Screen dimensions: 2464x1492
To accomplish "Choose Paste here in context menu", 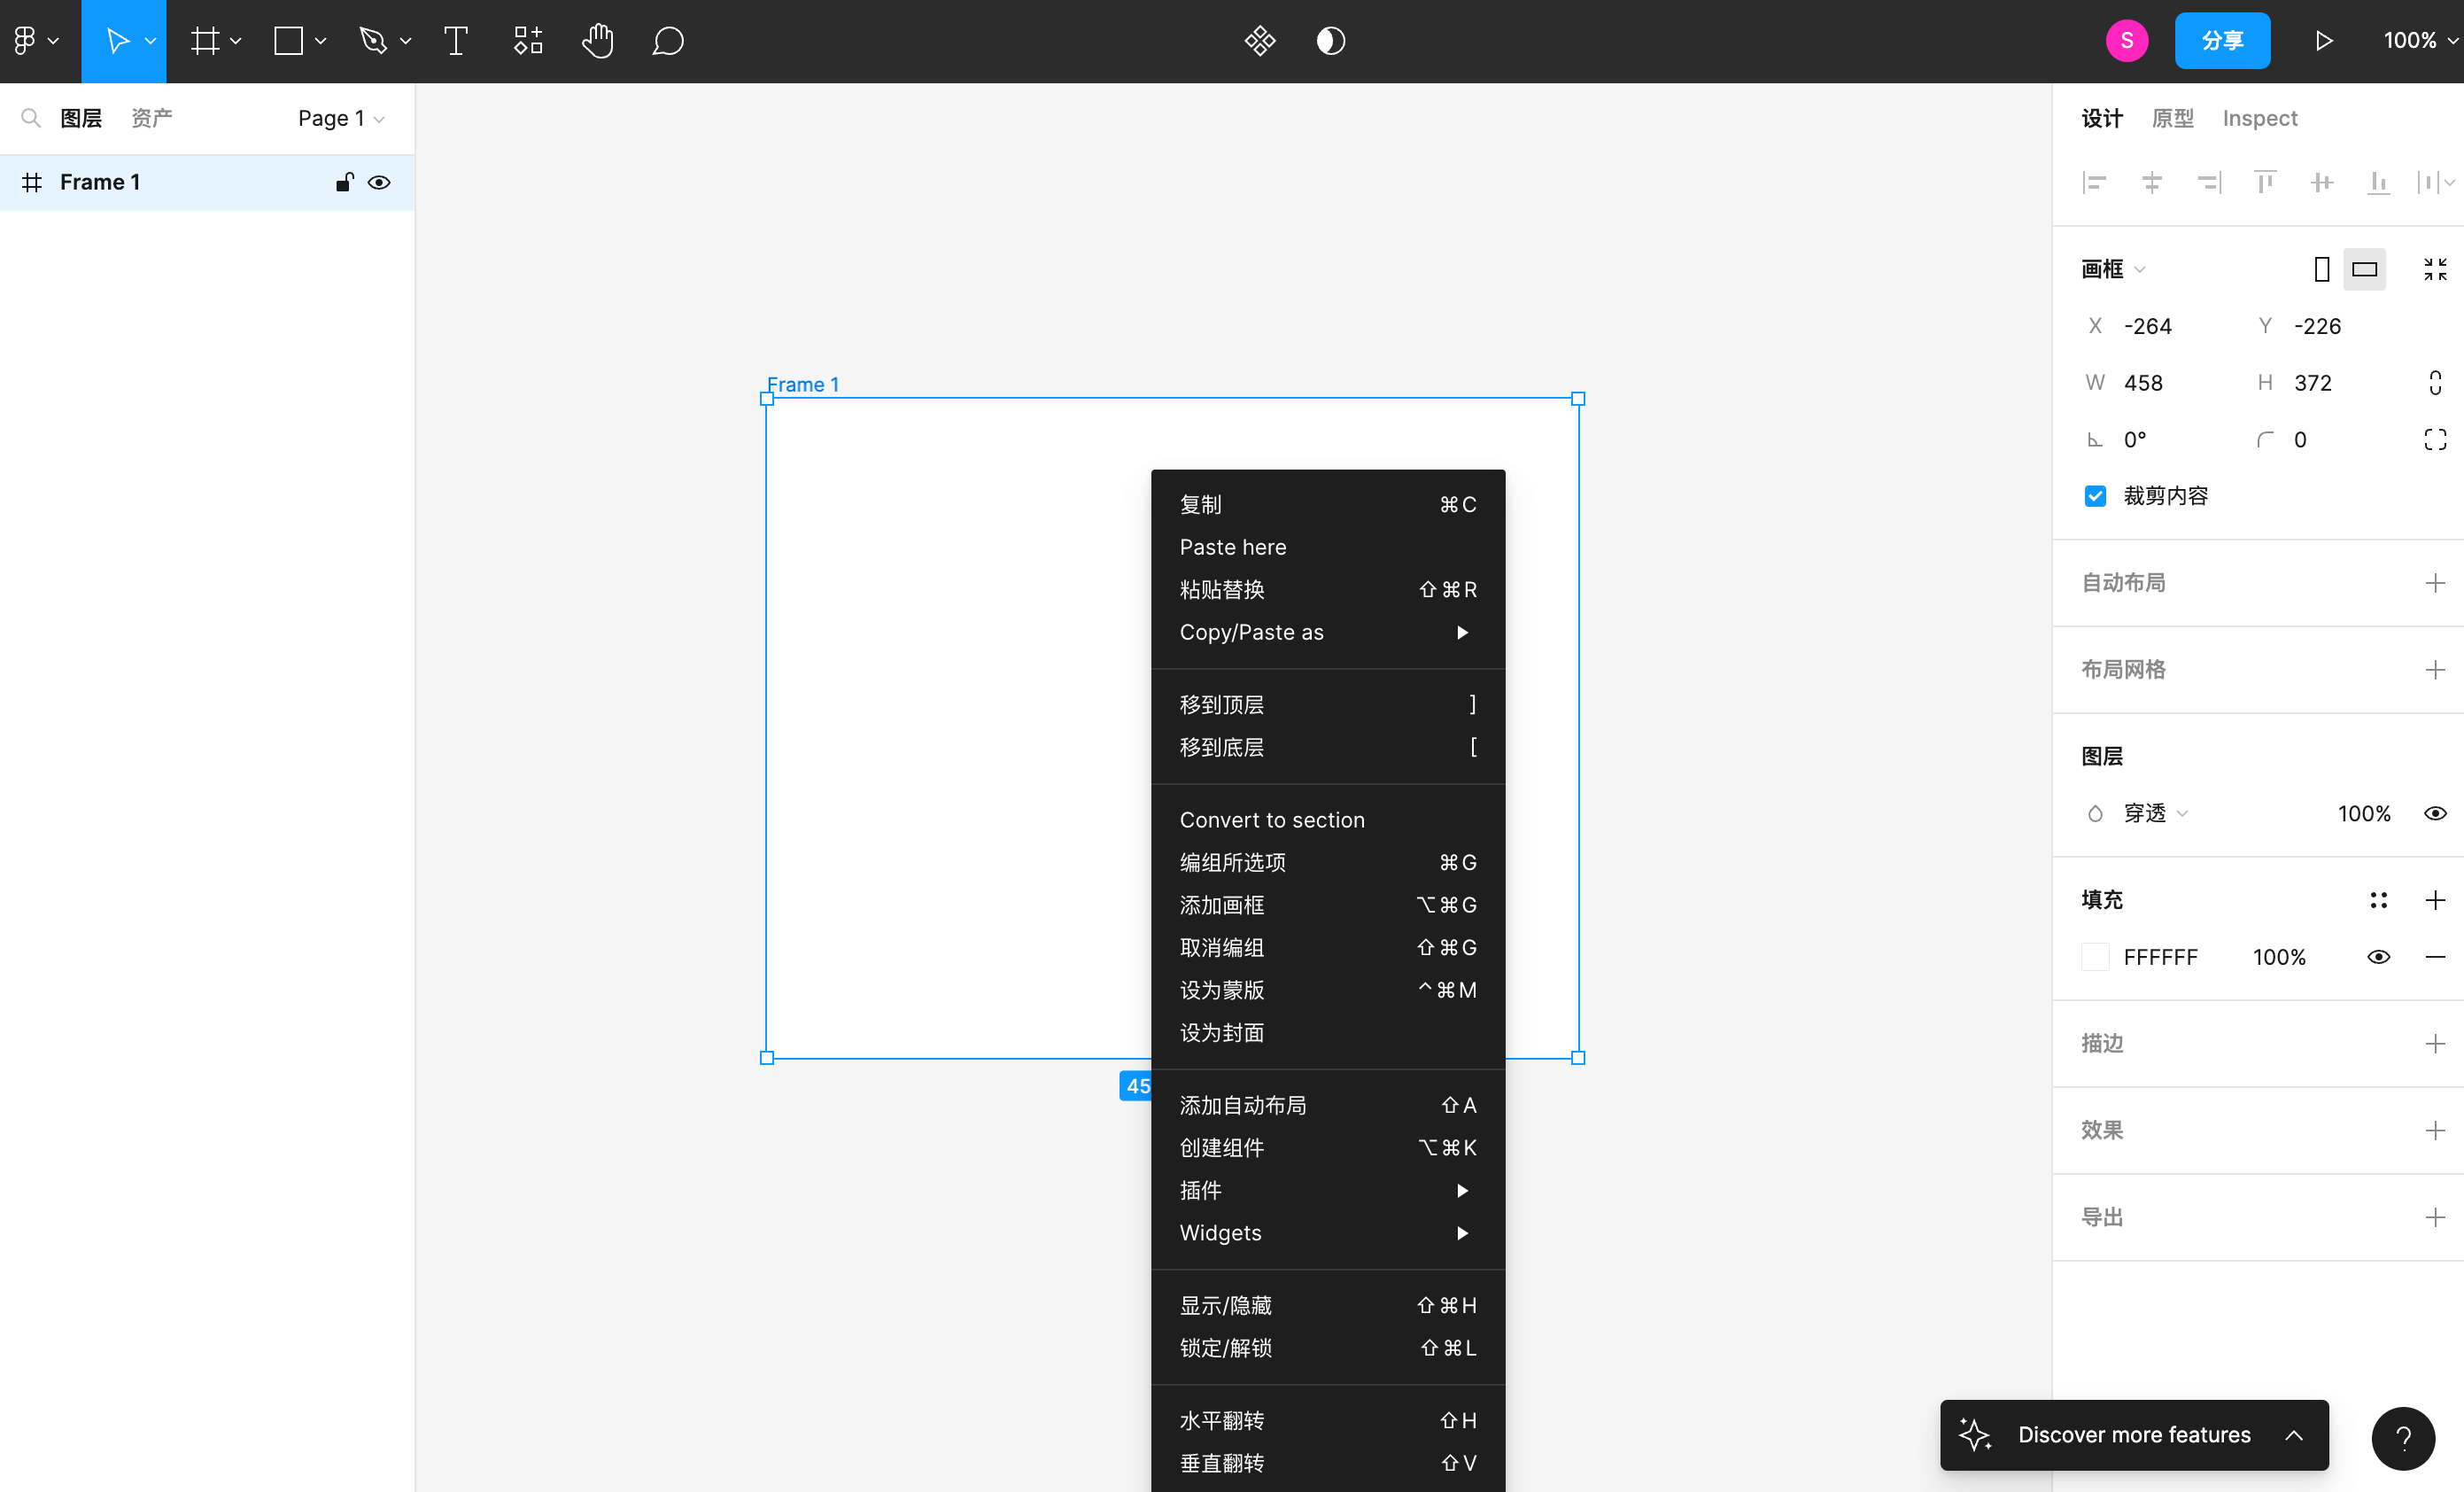I will [1328, 547].
